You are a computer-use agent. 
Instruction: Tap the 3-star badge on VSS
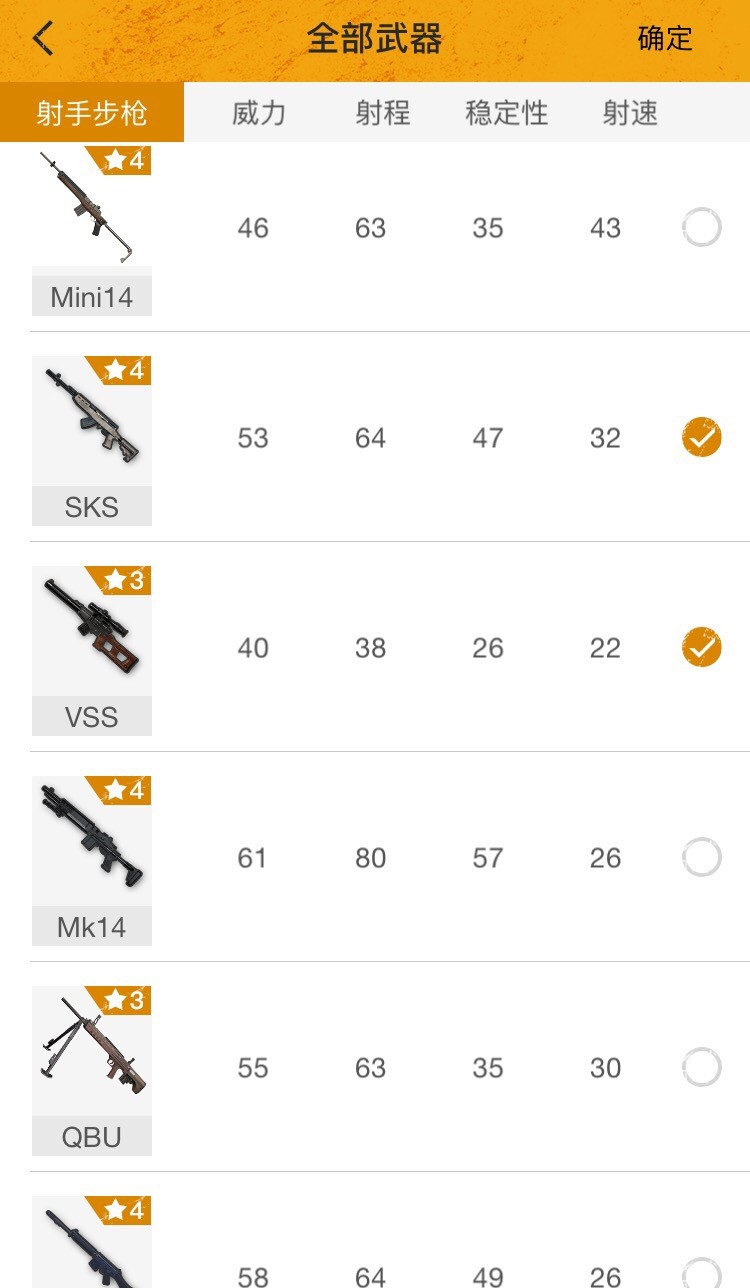point(124,581)
